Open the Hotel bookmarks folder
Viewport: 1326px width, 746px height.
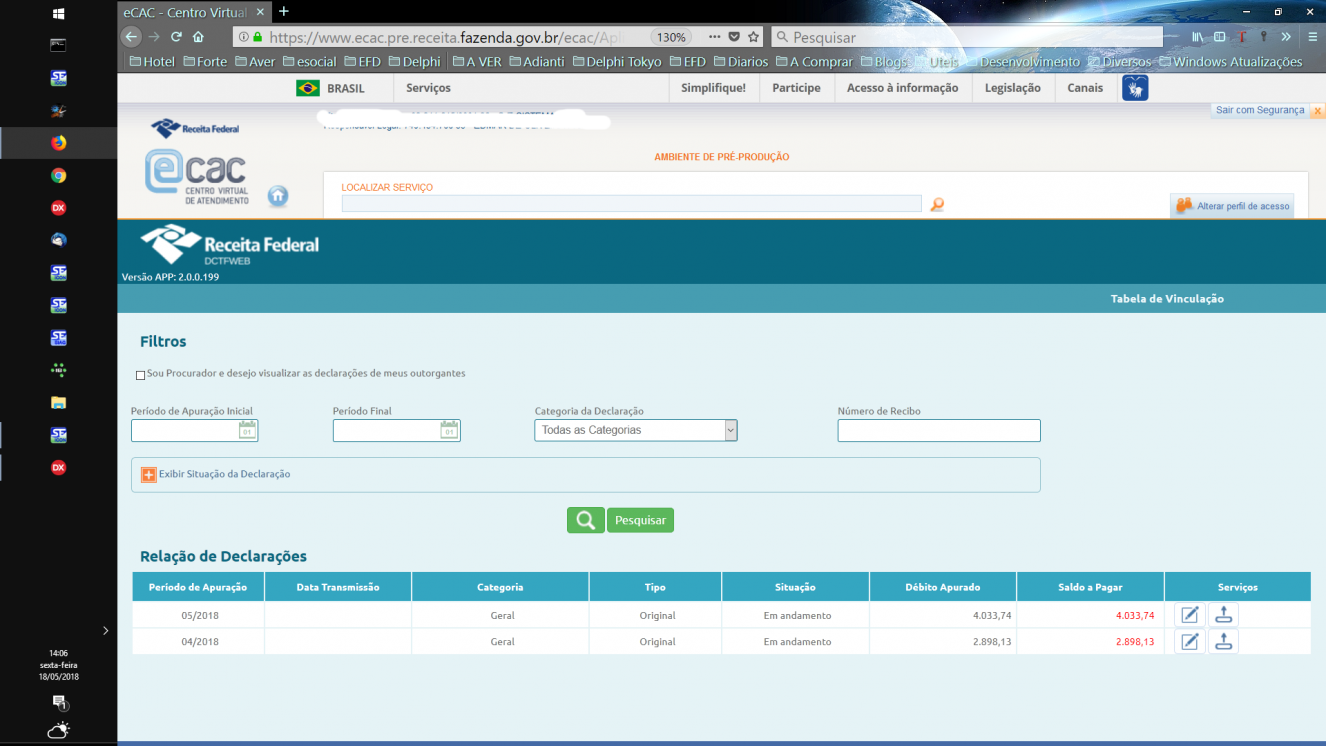click(152, 62)
